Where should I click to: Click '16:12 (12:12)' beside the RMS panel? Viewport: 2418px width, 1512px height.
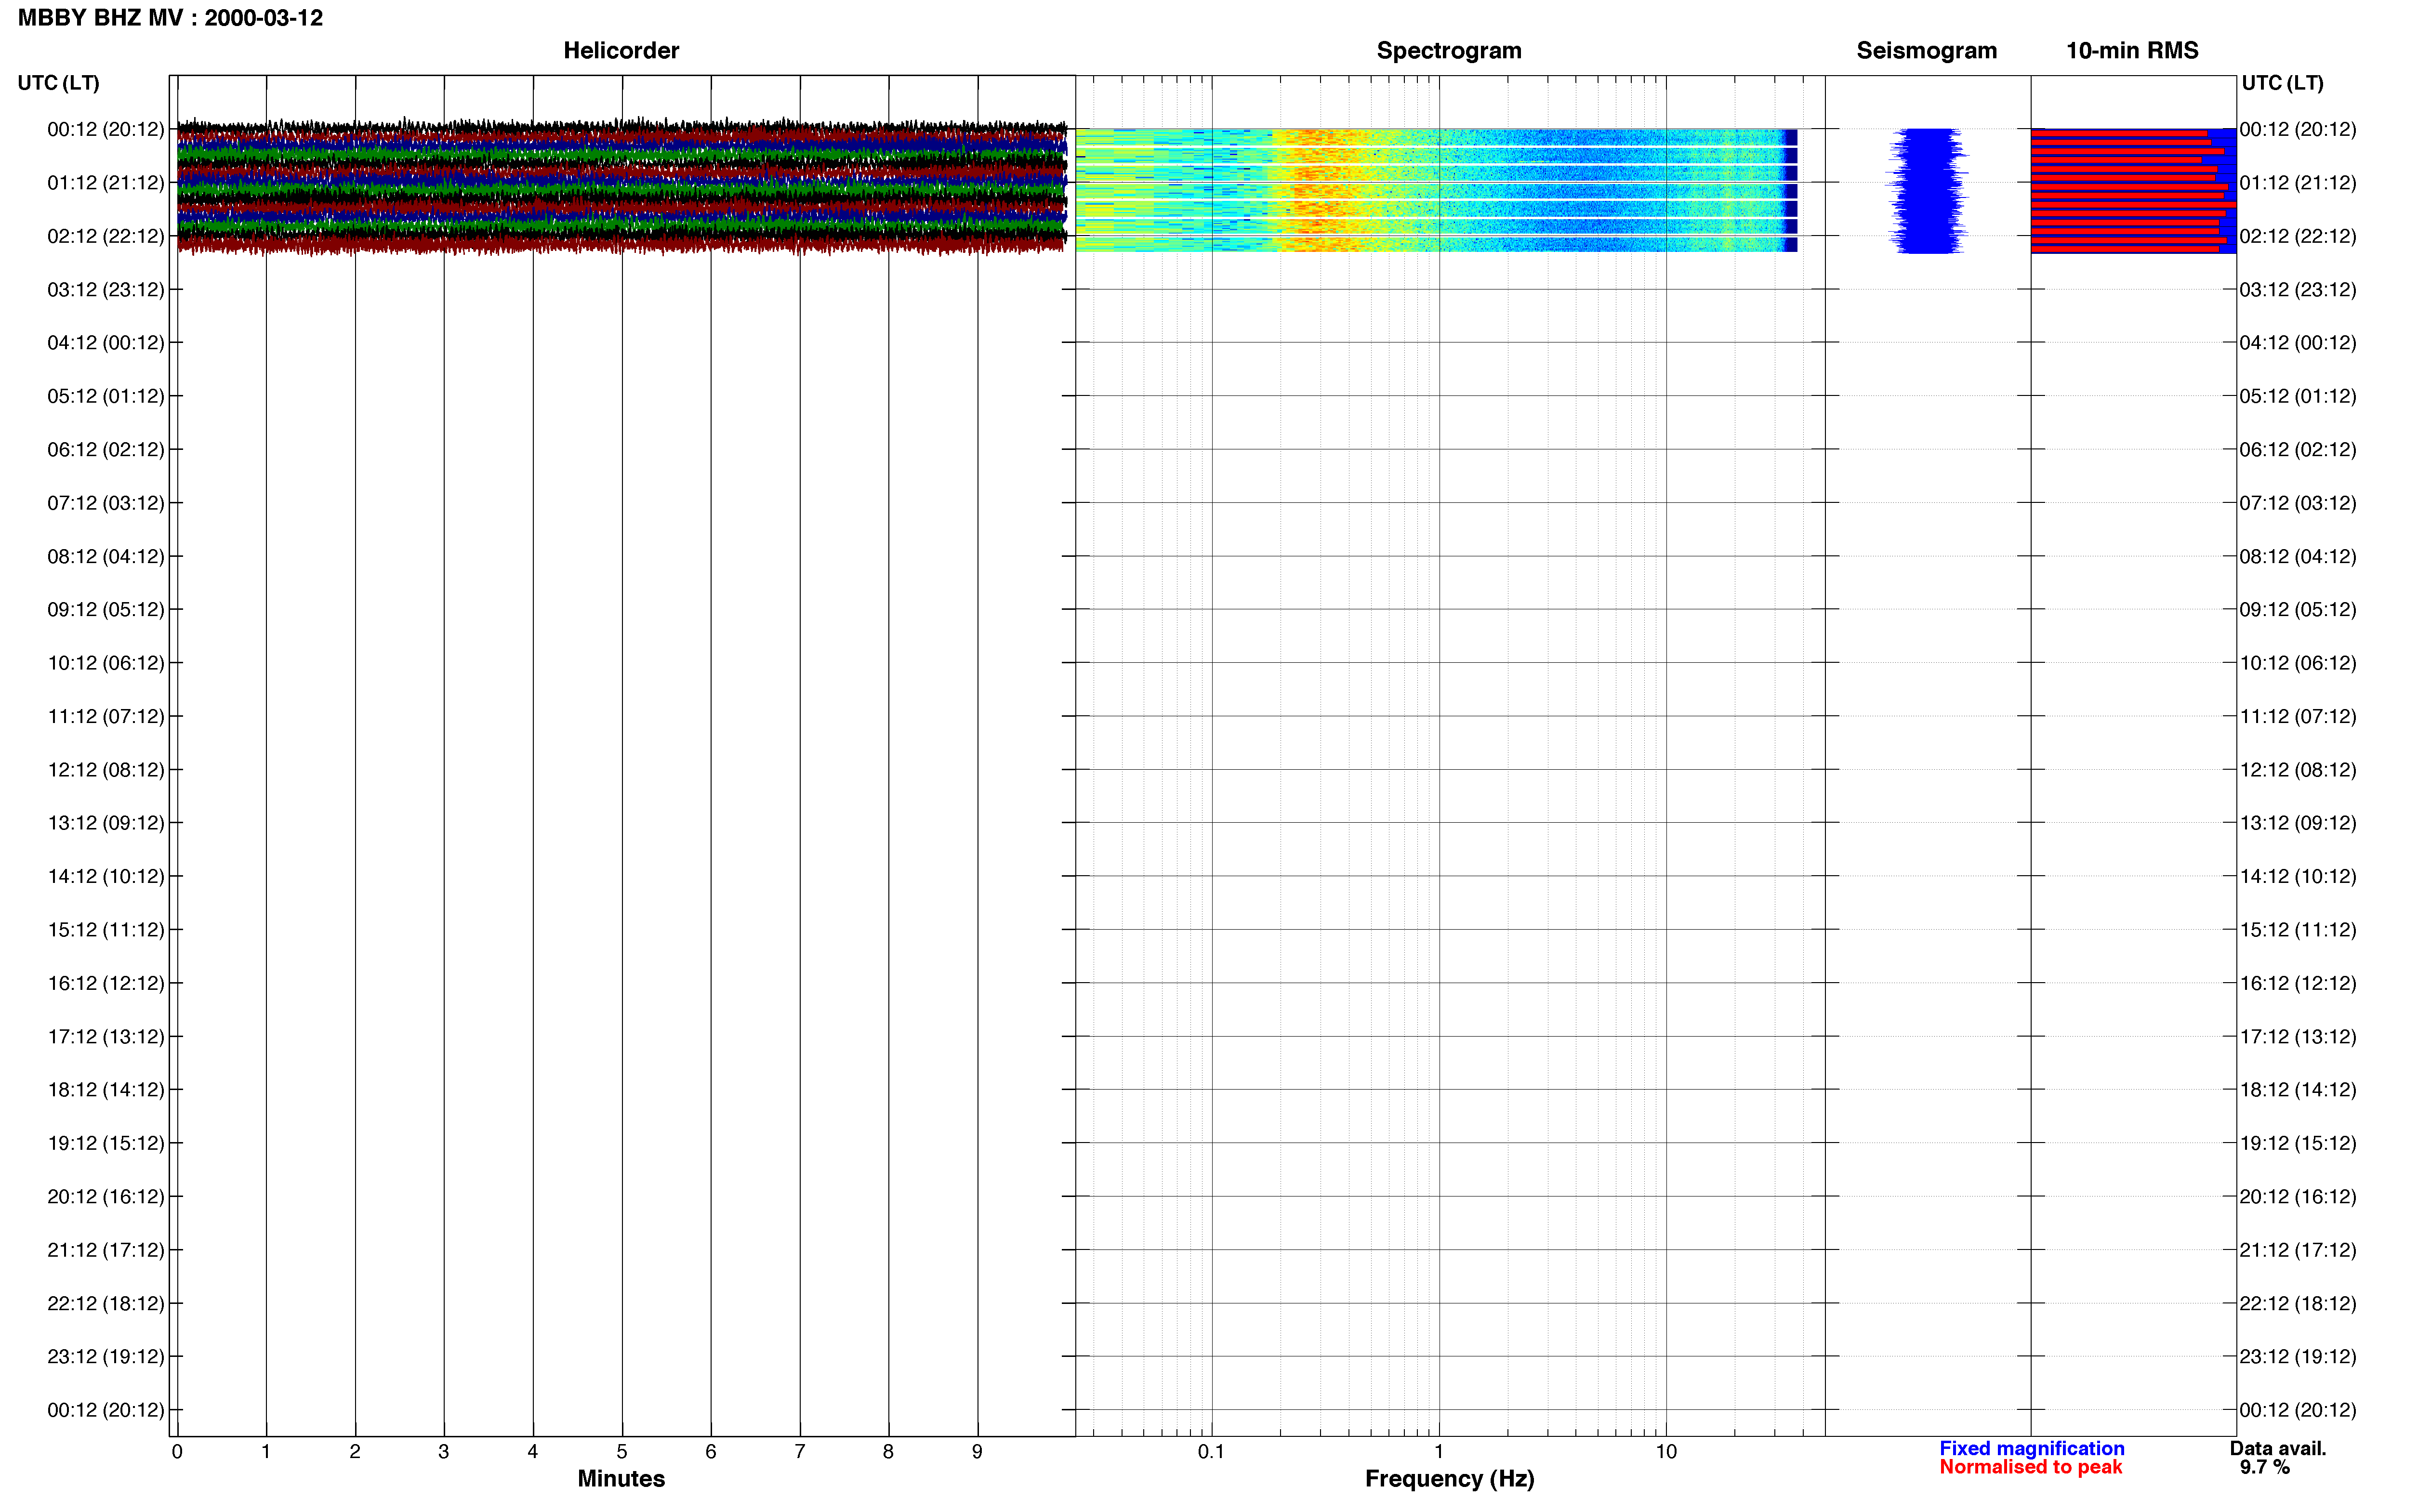tap(2298, 983)
